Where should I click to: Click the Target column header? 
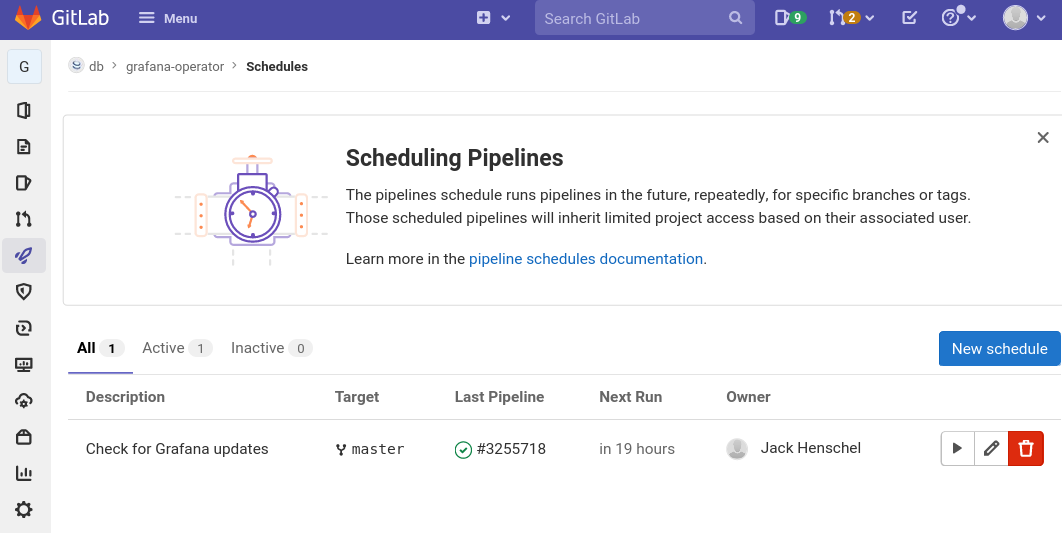[357, 397]
